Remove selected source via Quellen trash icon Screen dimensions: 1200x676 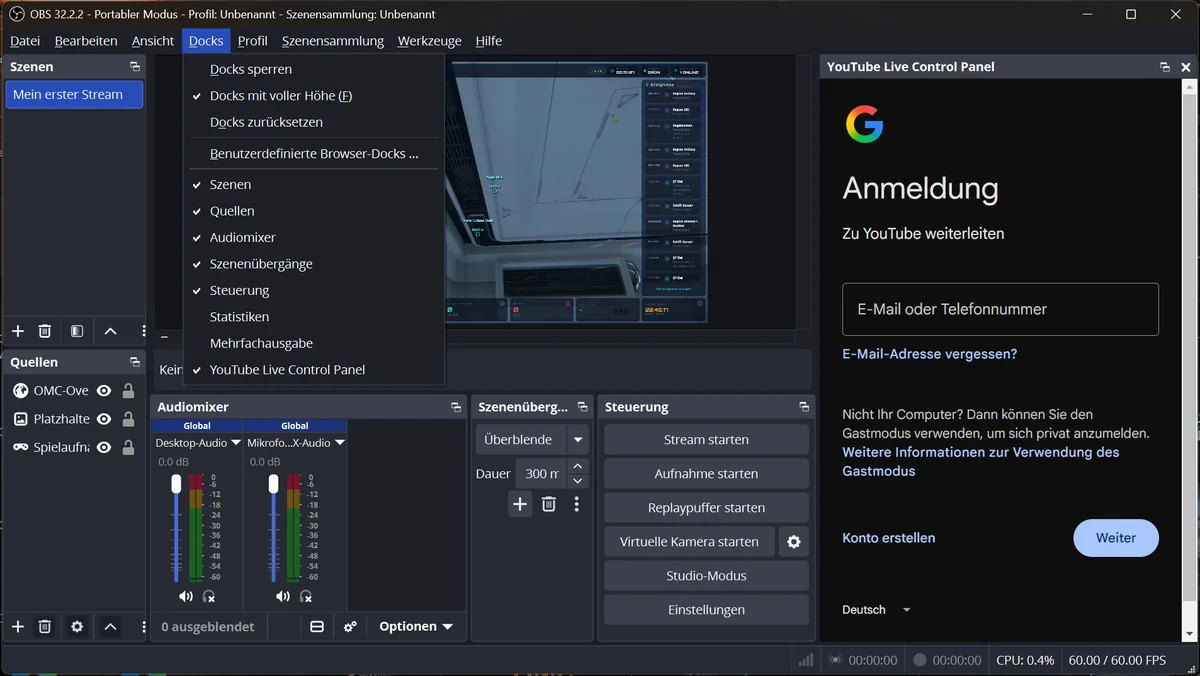pyautogui.click(x=45, y=627)
